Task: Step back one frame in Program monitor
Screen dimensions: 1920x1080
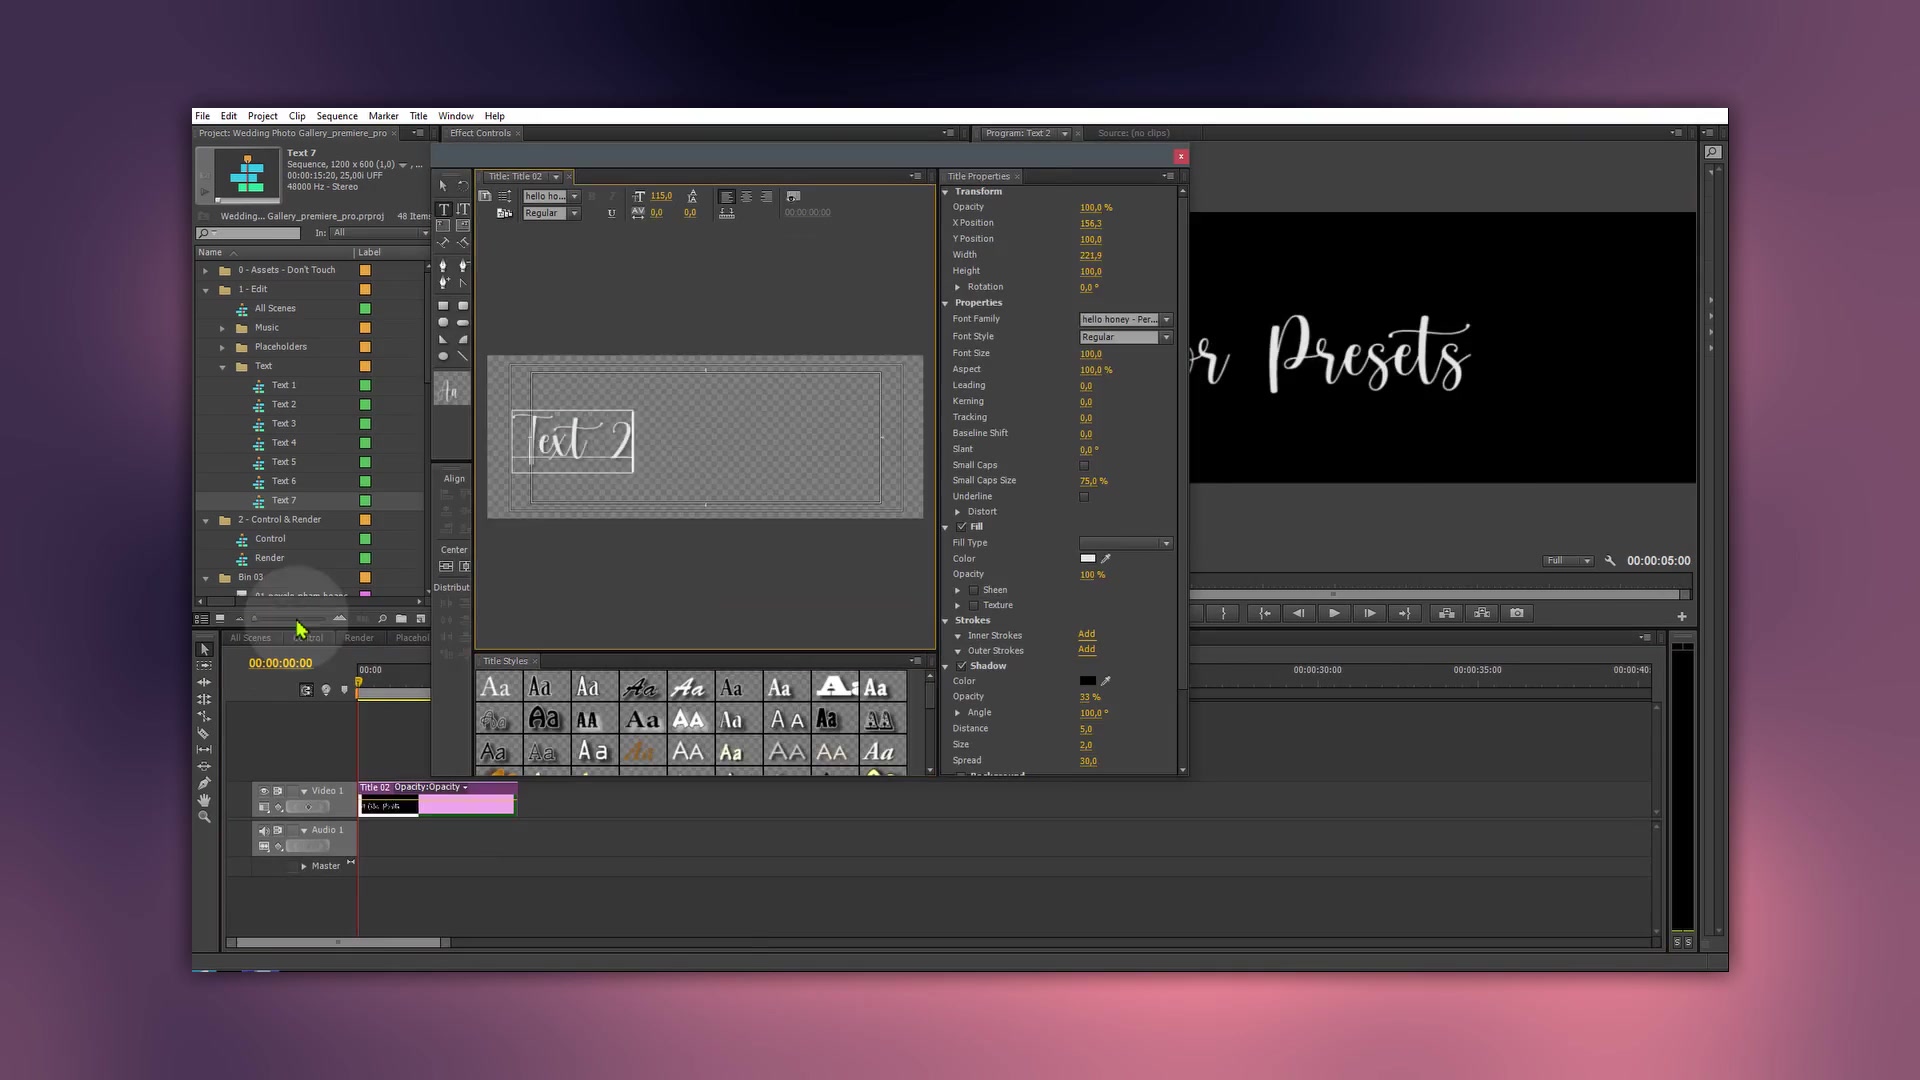Action: [x=1298, y=613]
